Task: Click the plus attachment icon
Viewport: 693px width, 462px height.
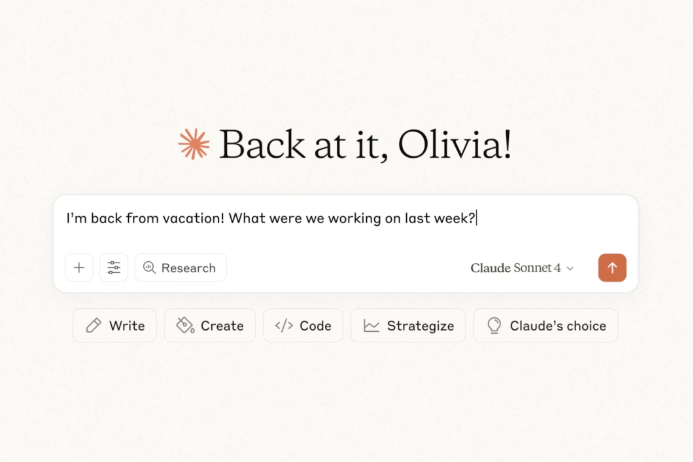Action: coord(79,268)
